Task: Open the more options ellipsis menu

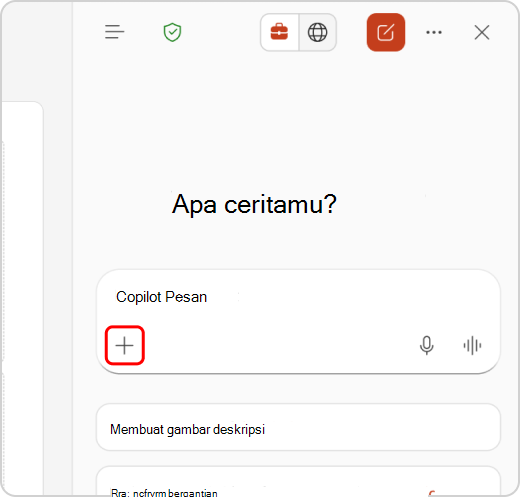Action: (x=434, y=32)
